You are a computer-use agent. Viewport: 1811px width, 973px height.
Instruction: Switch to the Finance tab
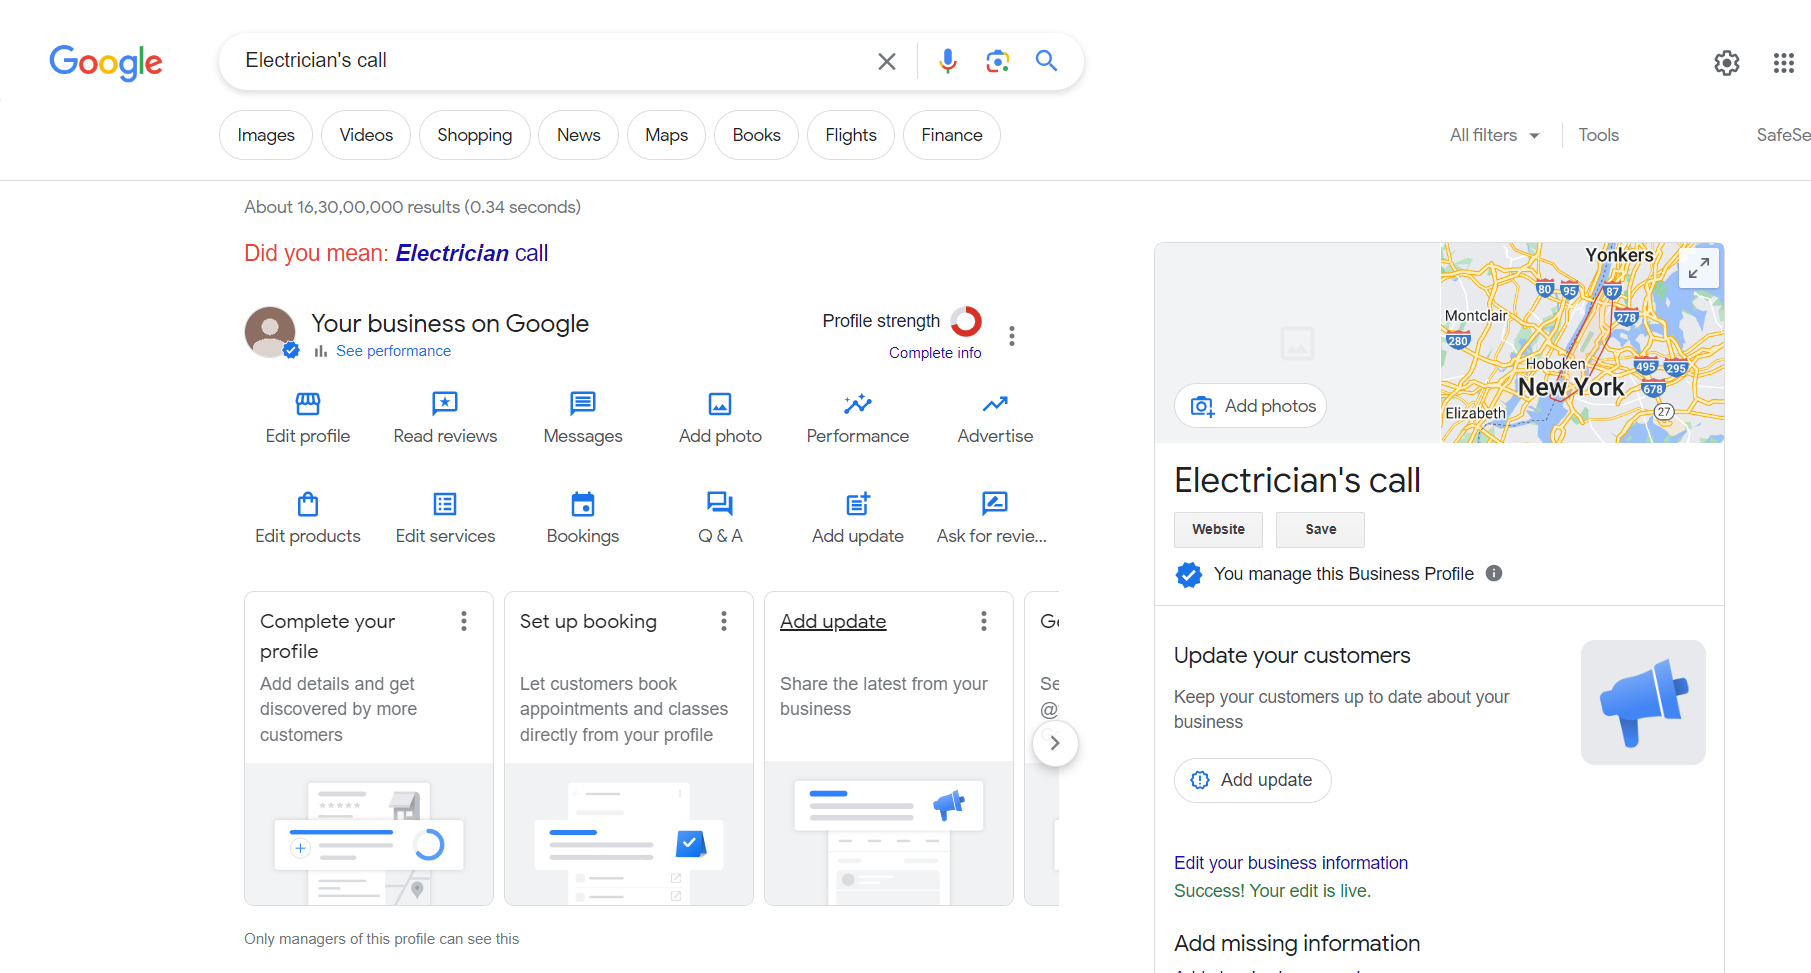tap(952, 135)
